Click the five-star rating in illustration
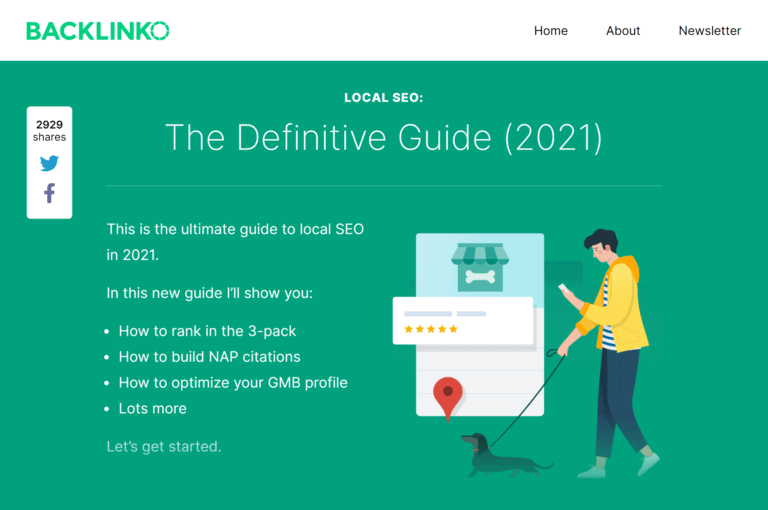The image size is (768, 510). point(431,329)
